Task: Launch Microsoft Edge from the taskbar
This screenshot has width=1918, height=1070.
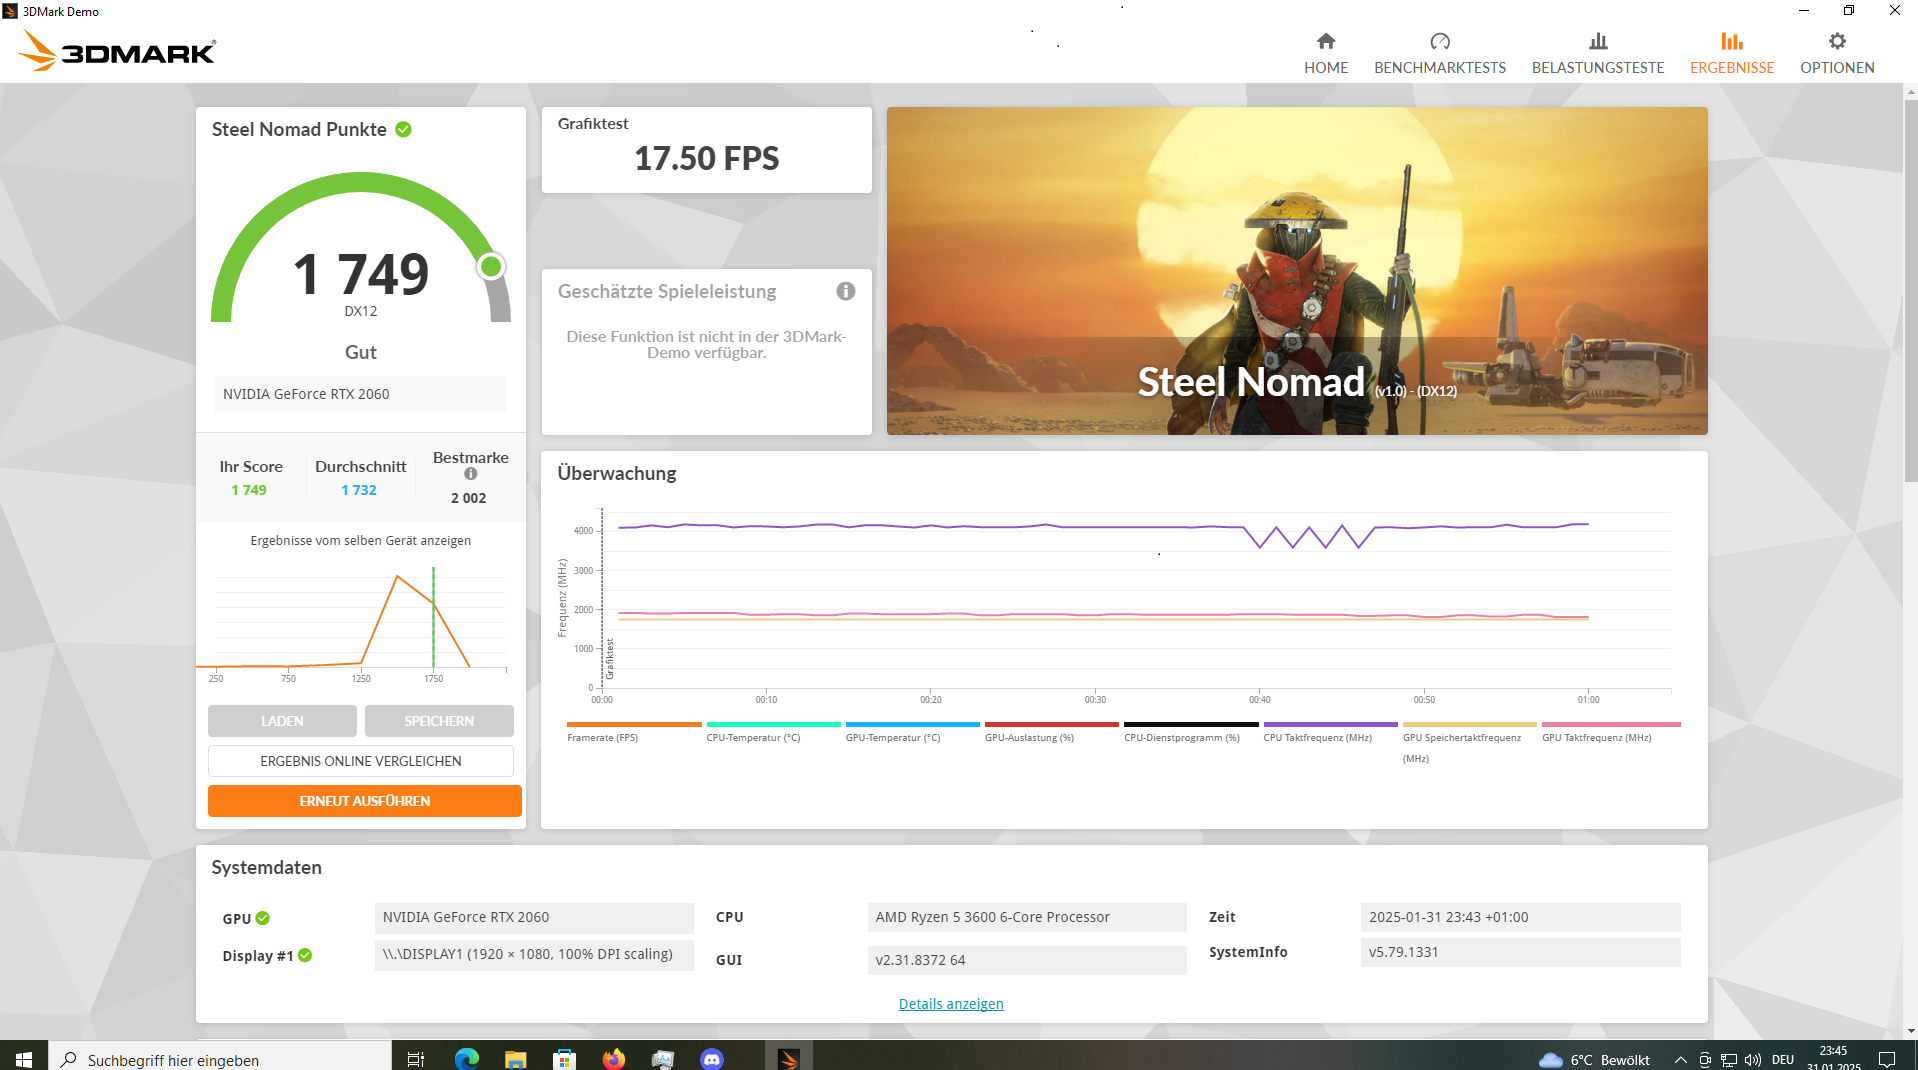Action: [467, 1058]
